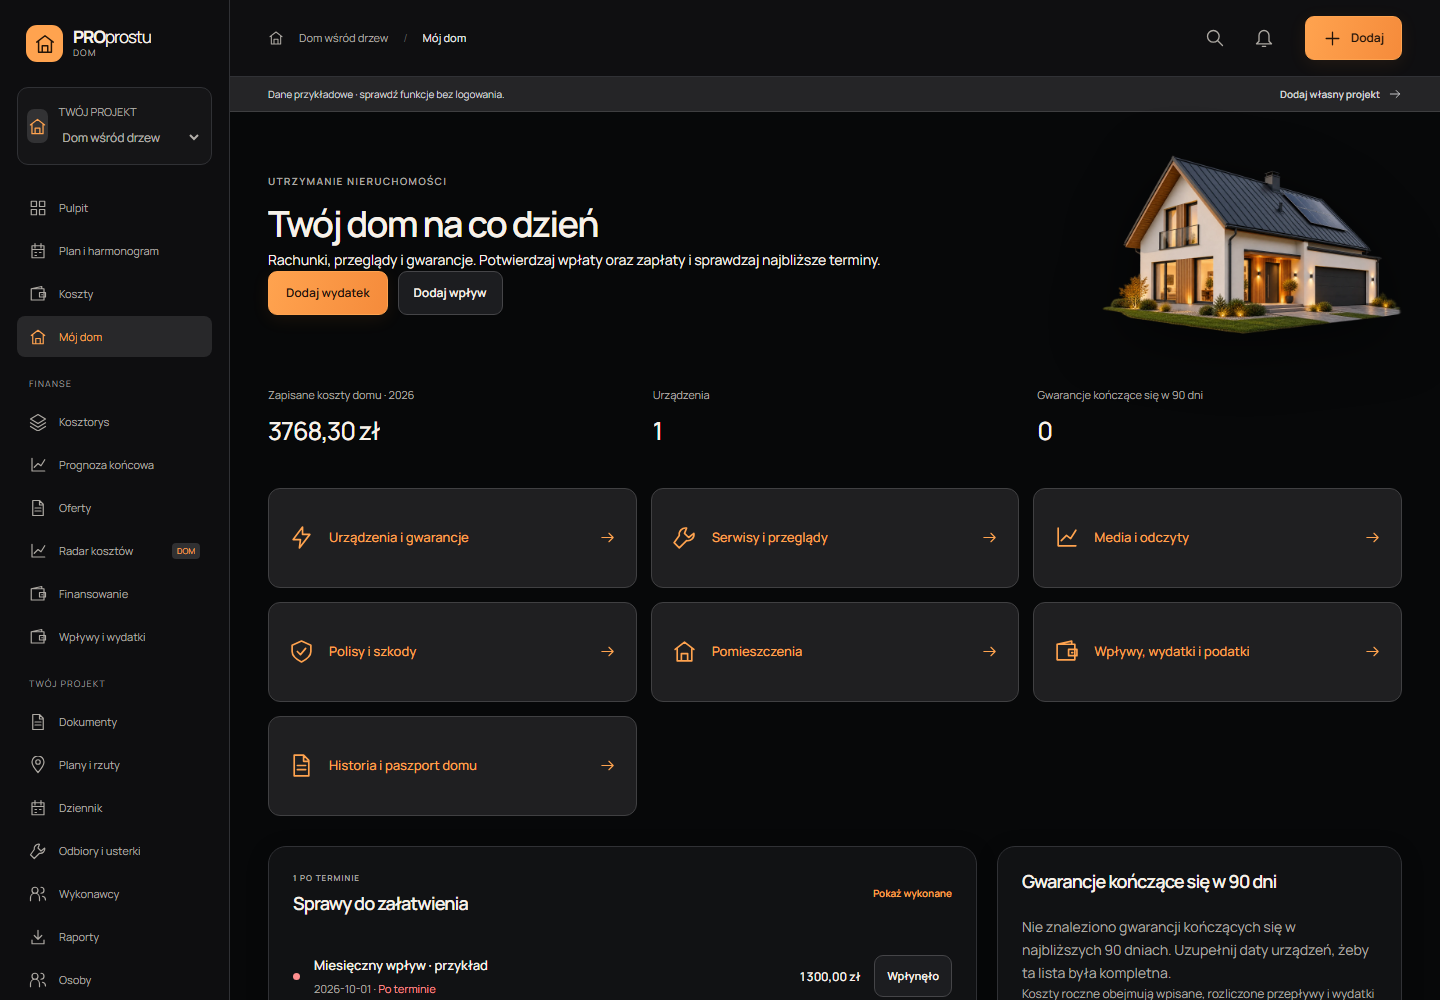The image size is (1440, 1000).
Task: Open Oferty document icon in sidebar
Action: pyautogui.click(x=38, y=508)
